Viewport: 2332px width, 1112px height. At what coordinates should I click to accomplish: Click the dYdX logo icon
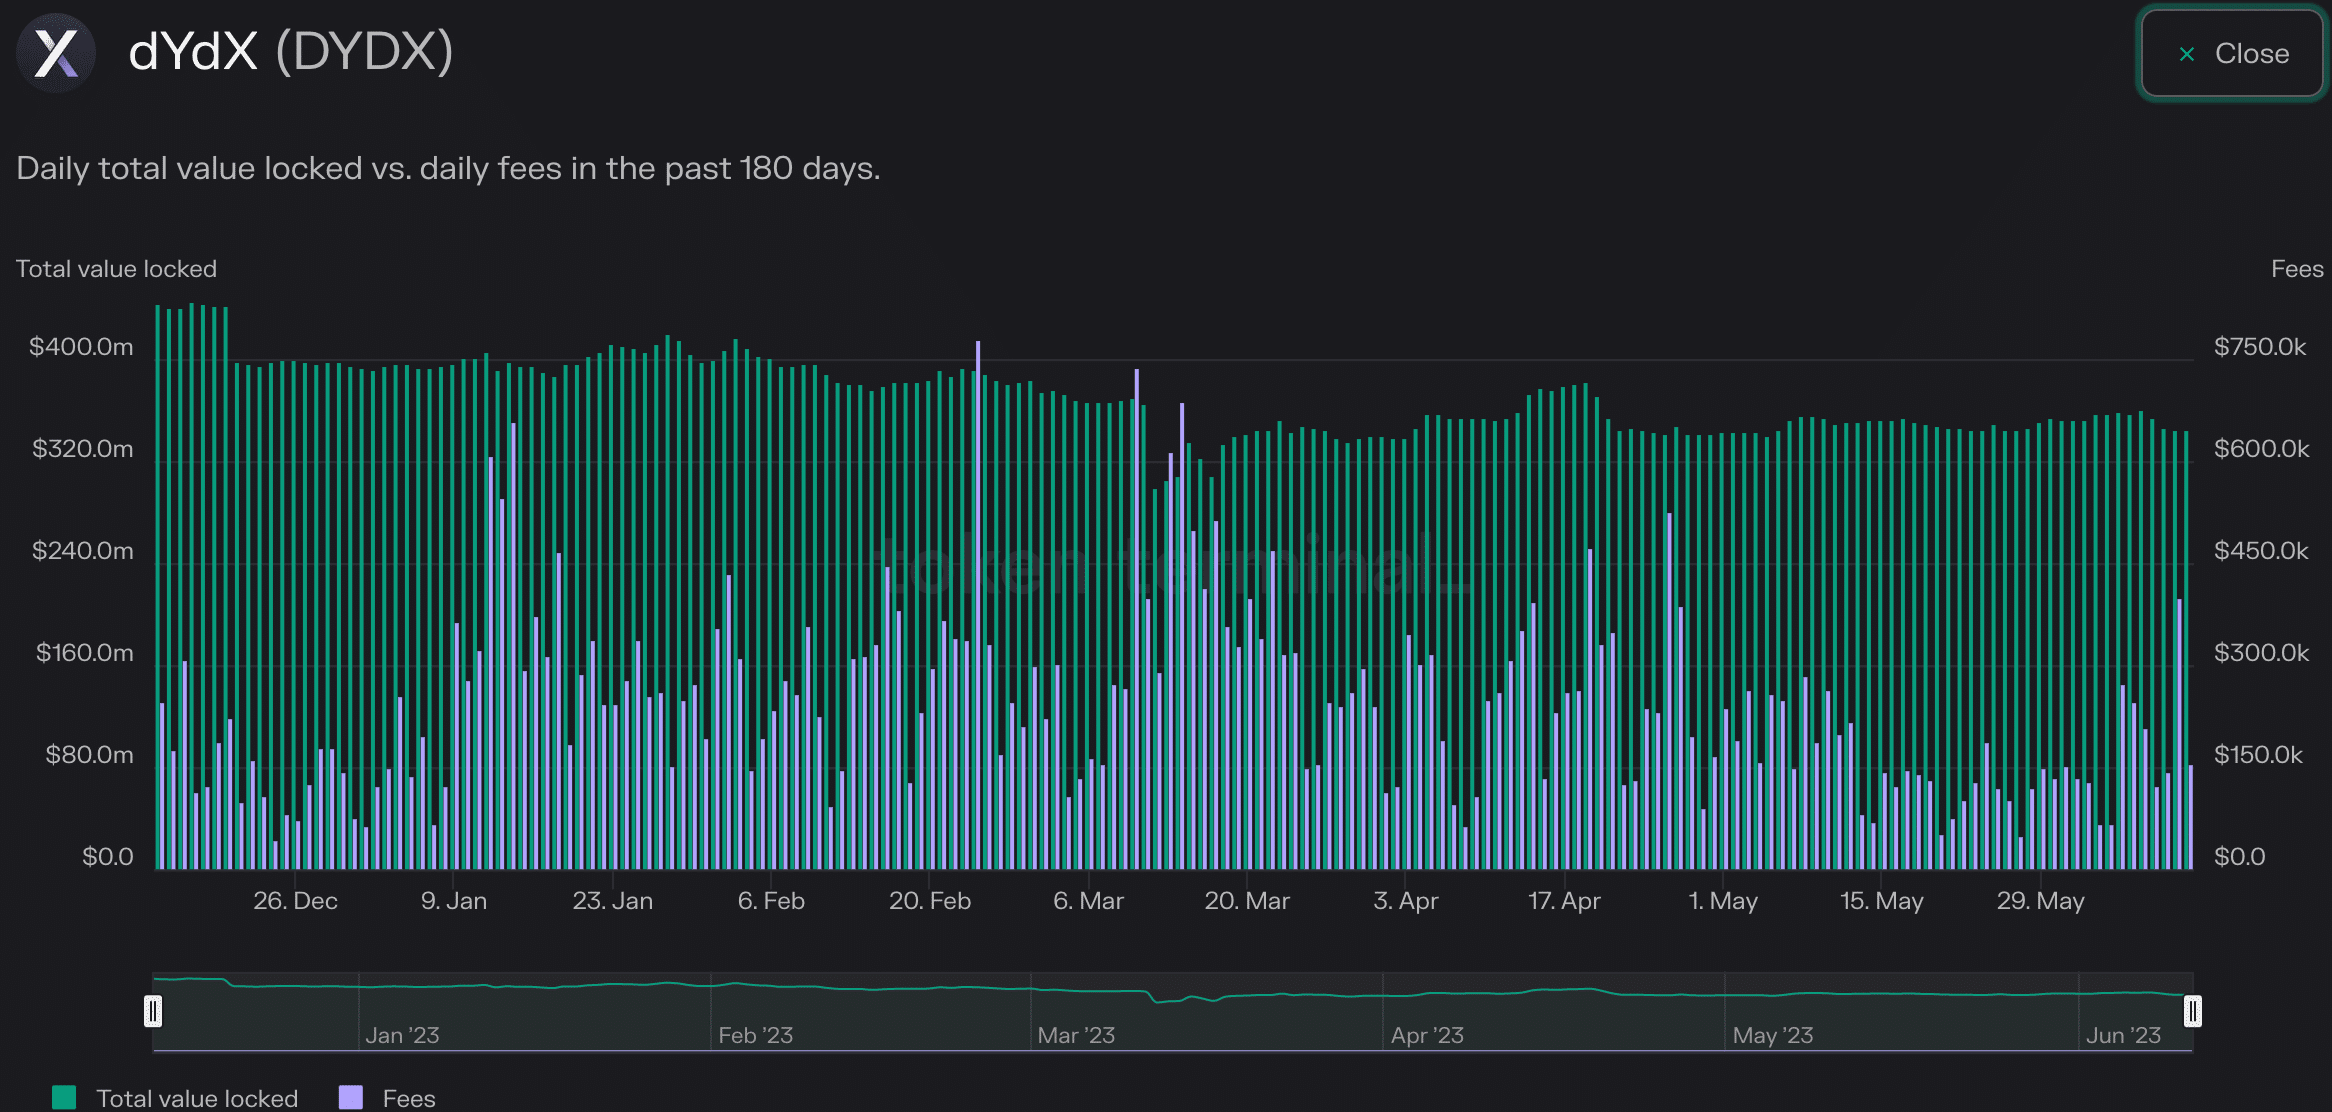point(56,53)
